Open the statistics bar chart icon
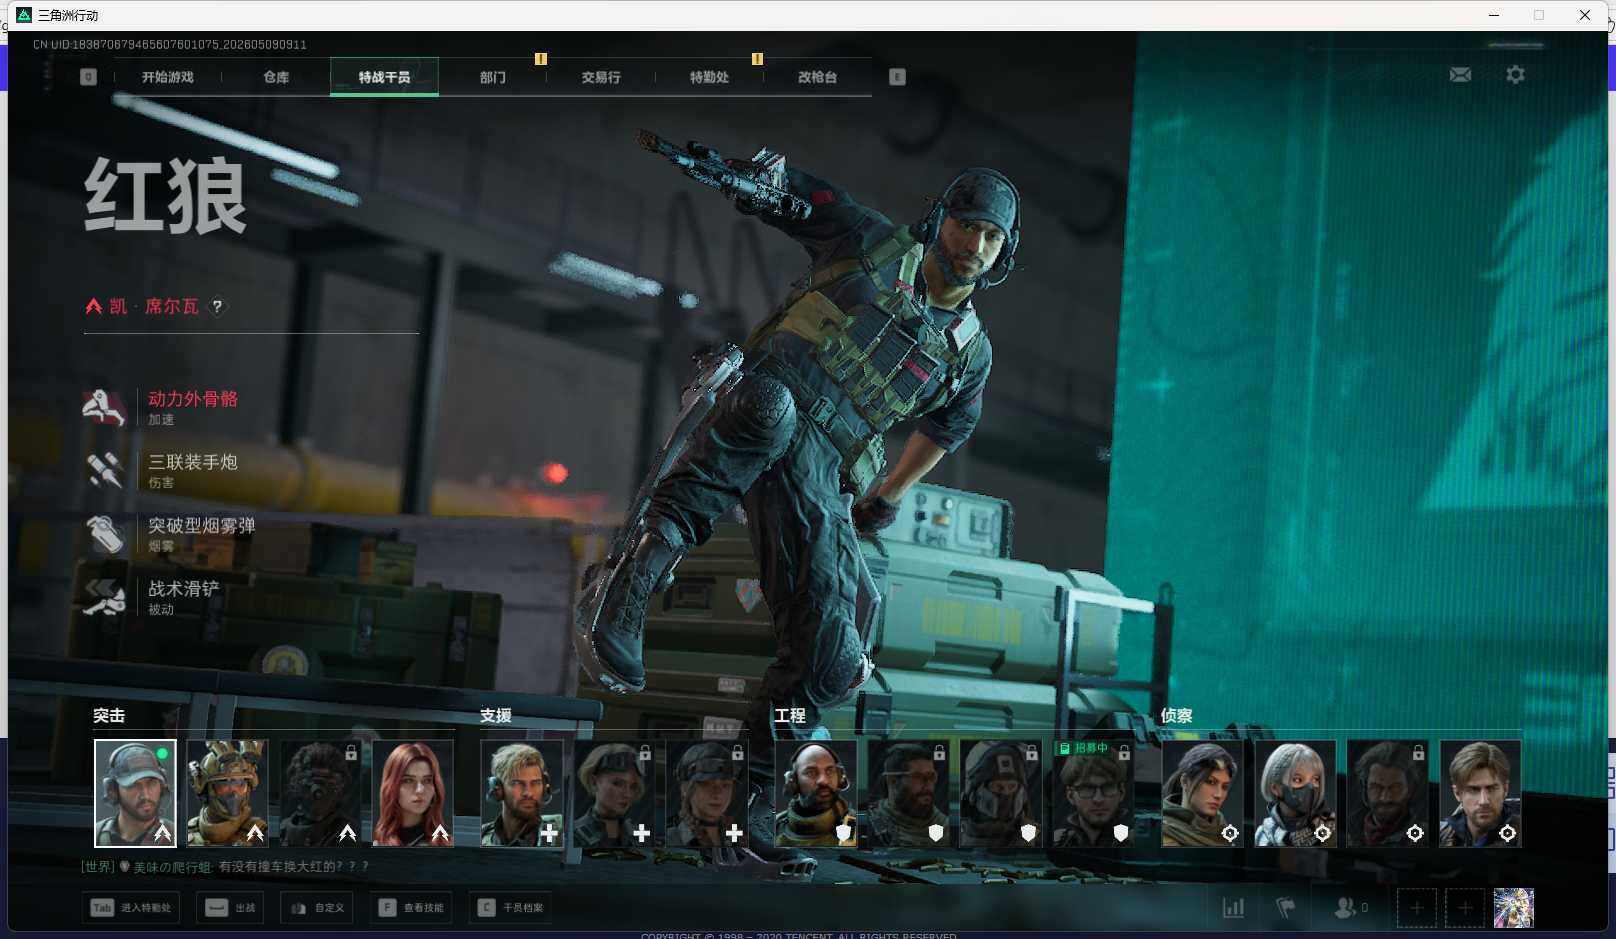 tap(1234, 908)
